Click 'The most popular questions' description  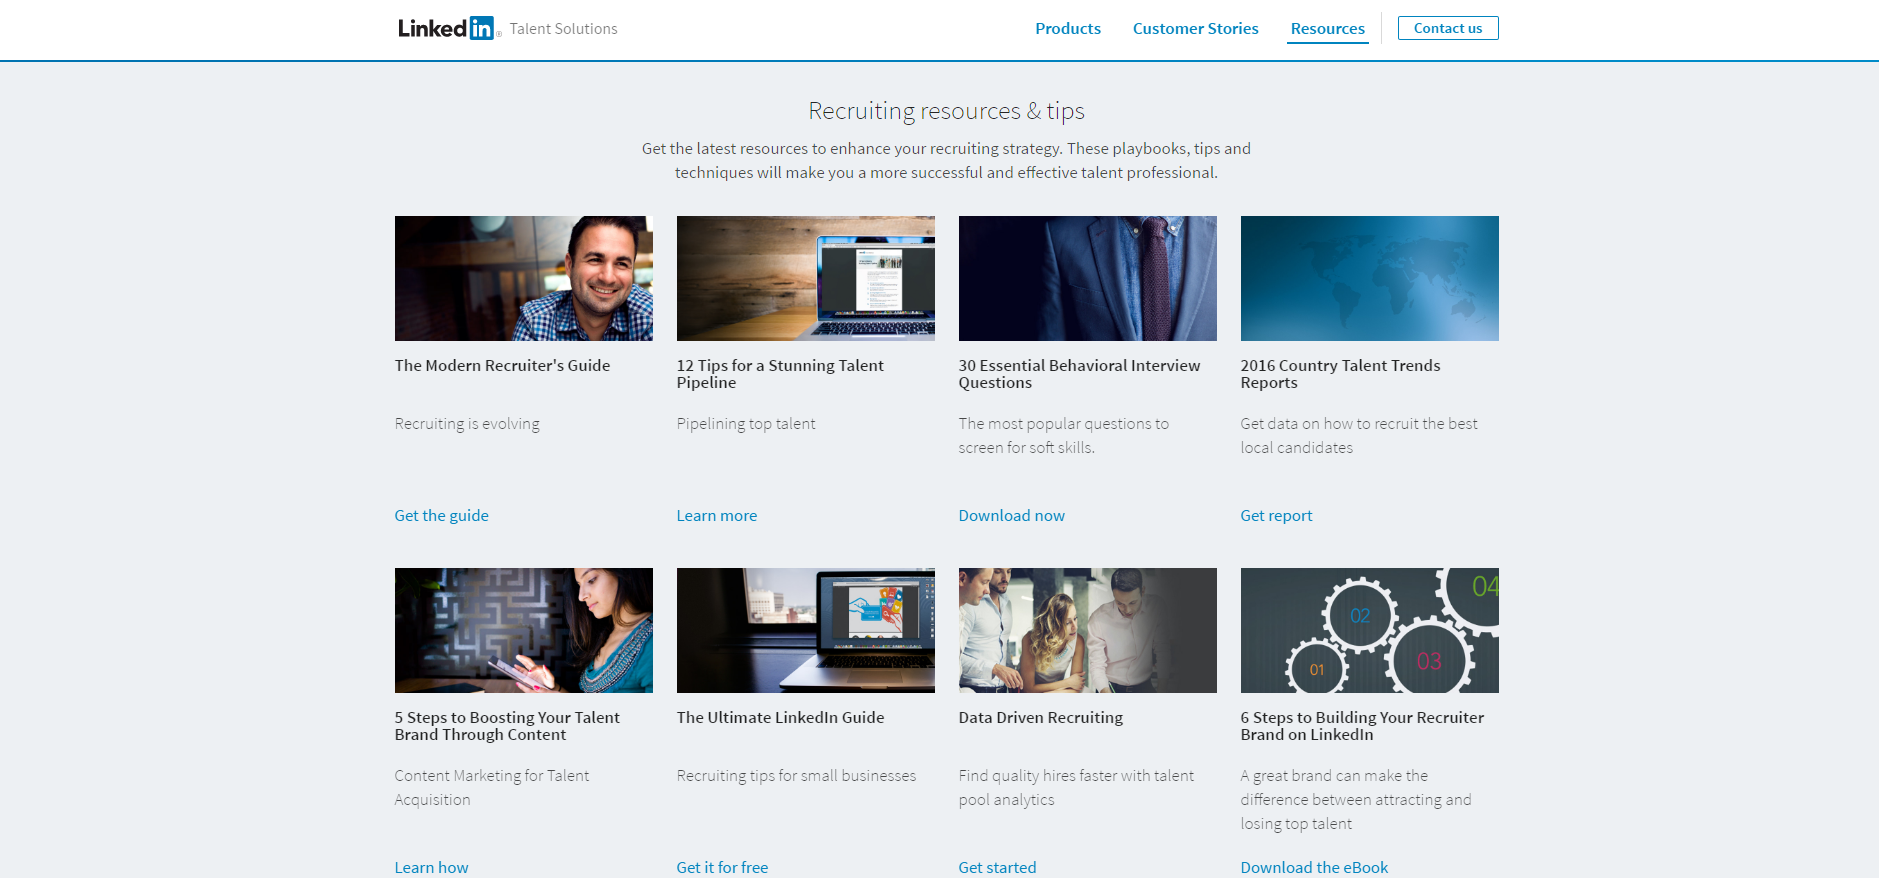pyautogui.click(x=1063, y=436)
